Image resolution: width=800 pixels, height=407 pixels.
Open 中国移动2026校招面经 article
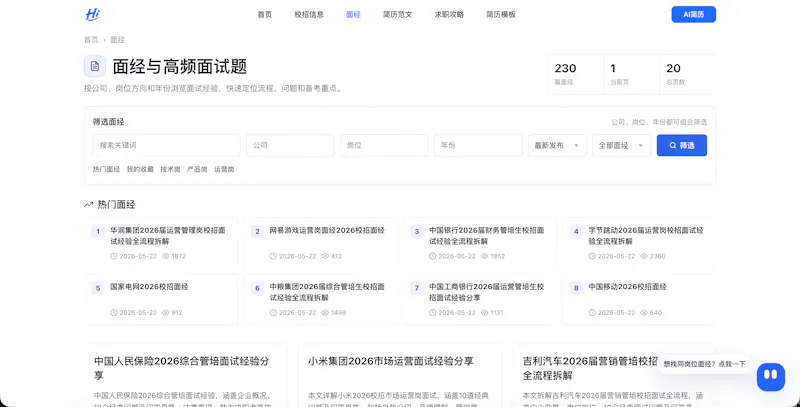[628, 287]
